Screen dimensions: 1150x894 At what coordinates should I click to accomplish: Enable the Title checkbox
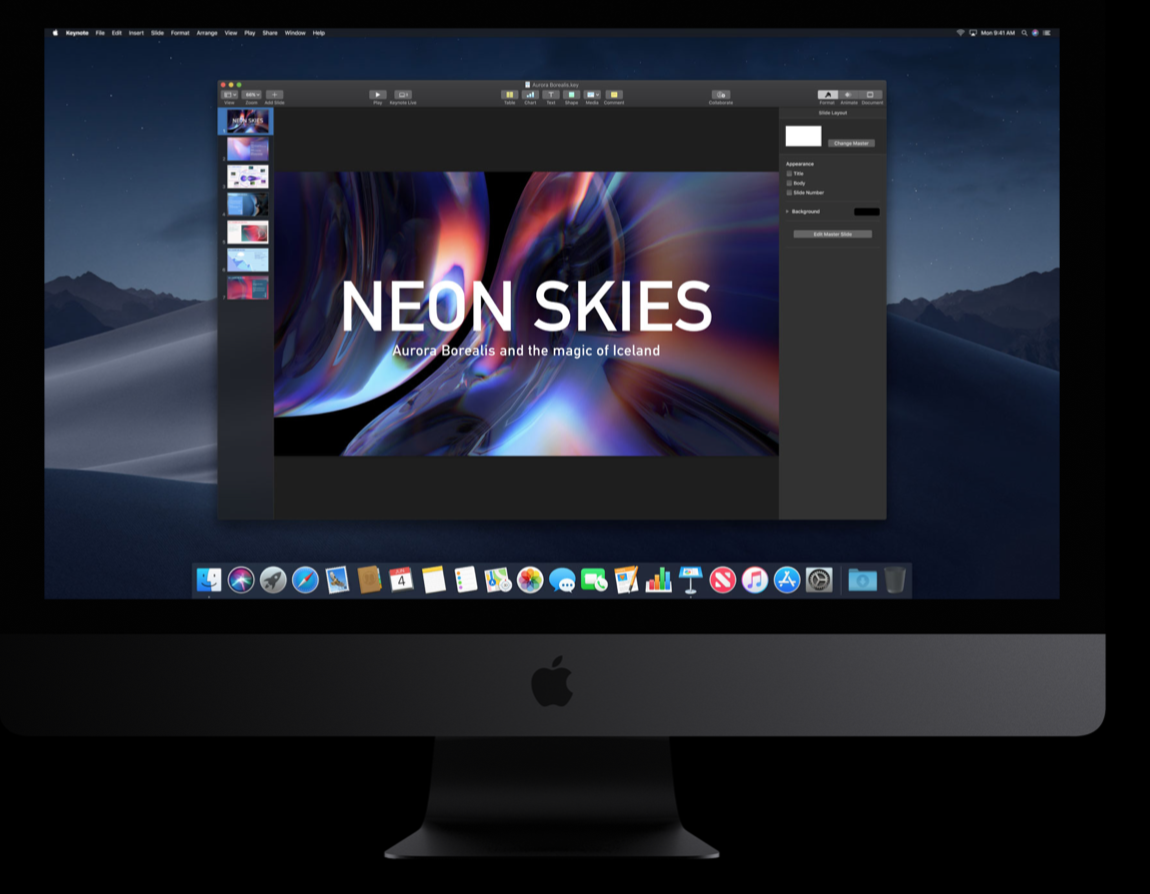(789, 174)
